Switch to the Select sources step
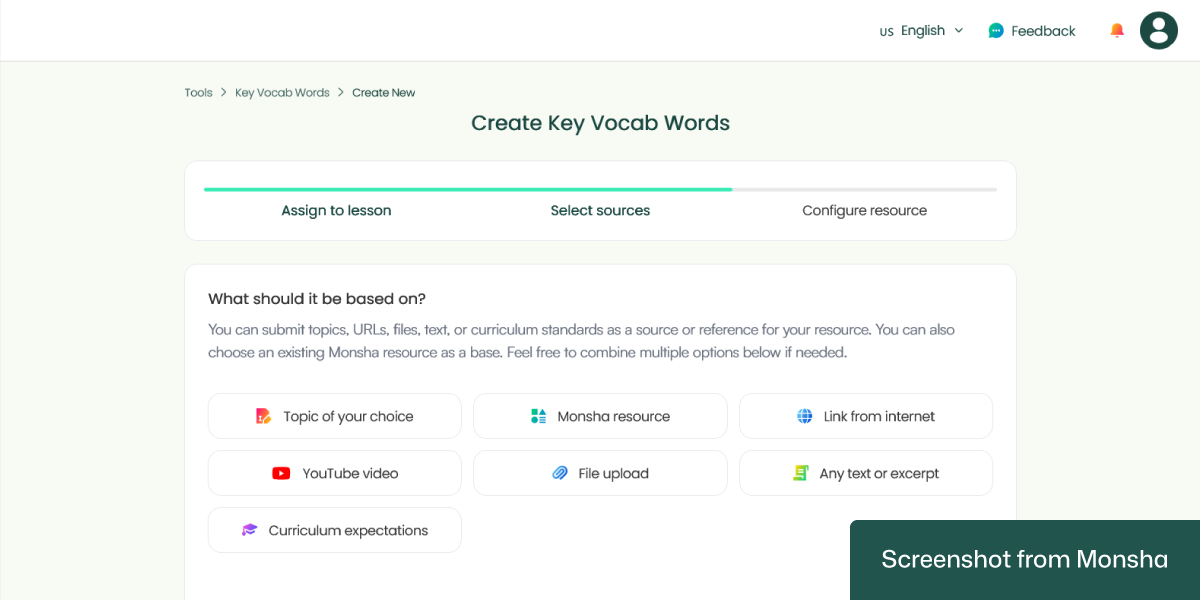 [x=600, y=211]
